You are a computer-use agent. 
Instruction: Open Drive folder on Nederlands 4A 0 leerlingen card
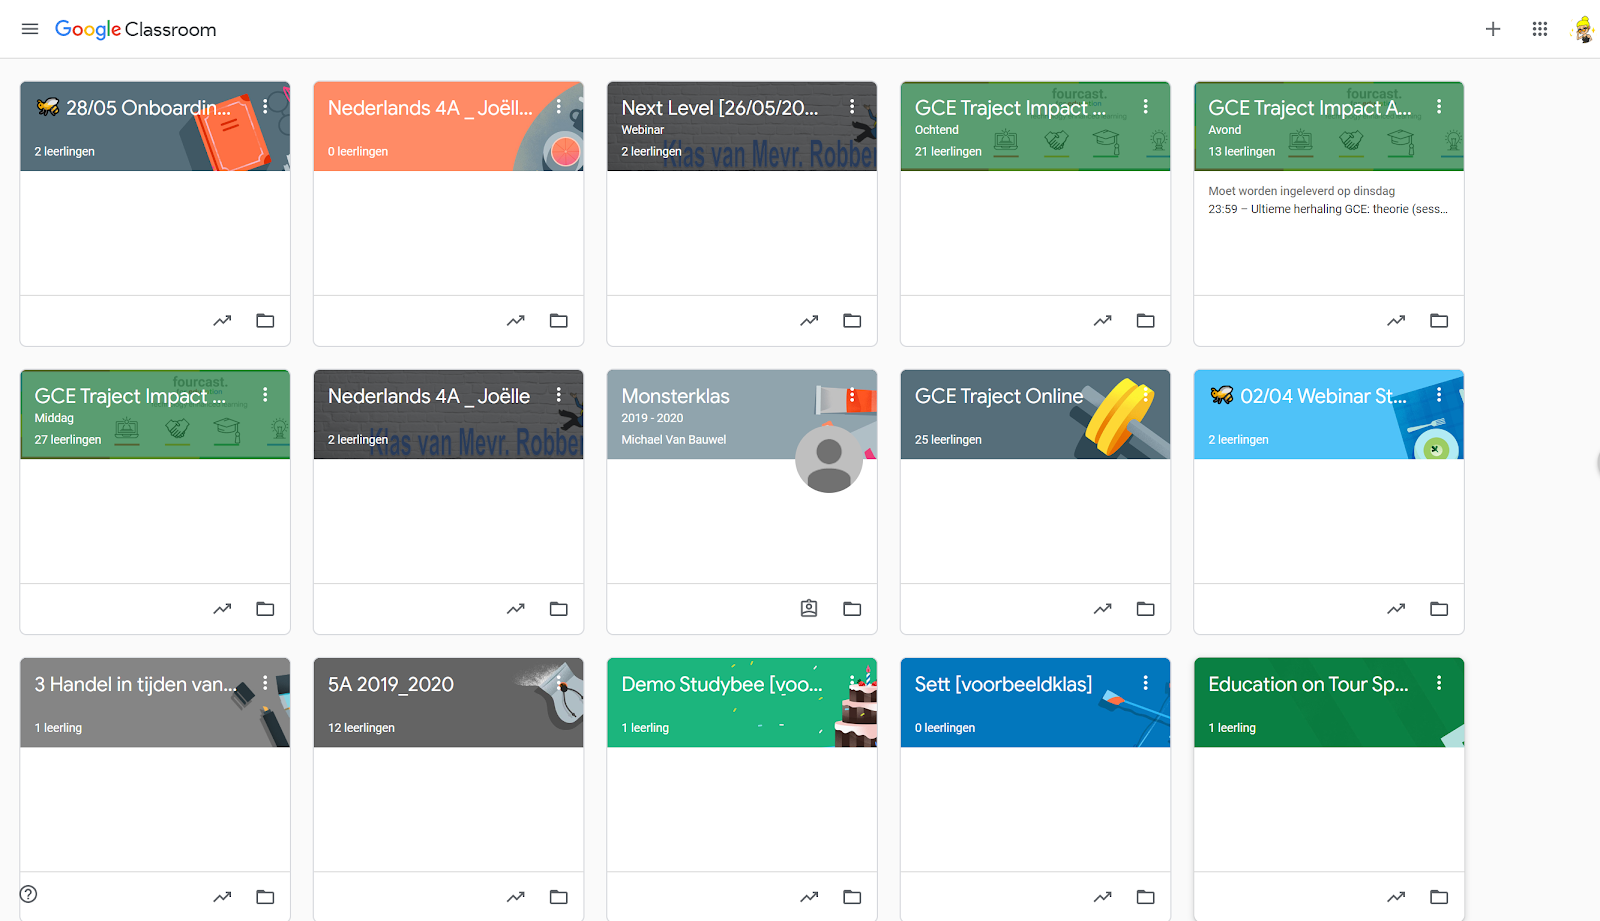click(x=559, y=321)
